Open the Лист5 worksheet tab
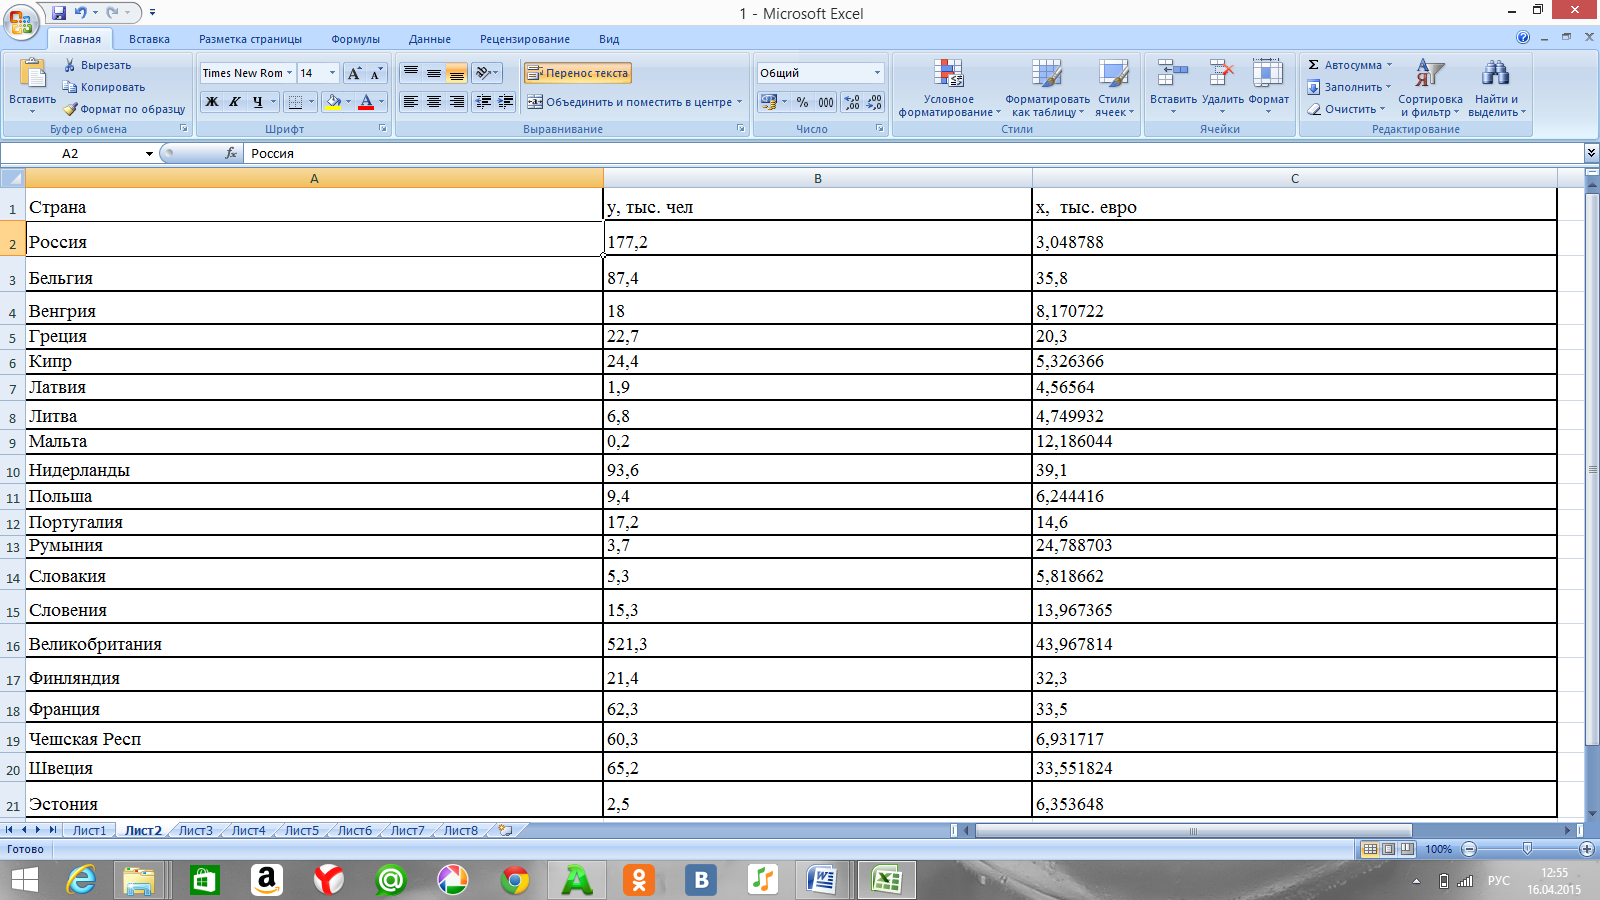Viewport: 1600px width, 900px height. (x=301, y=830)
